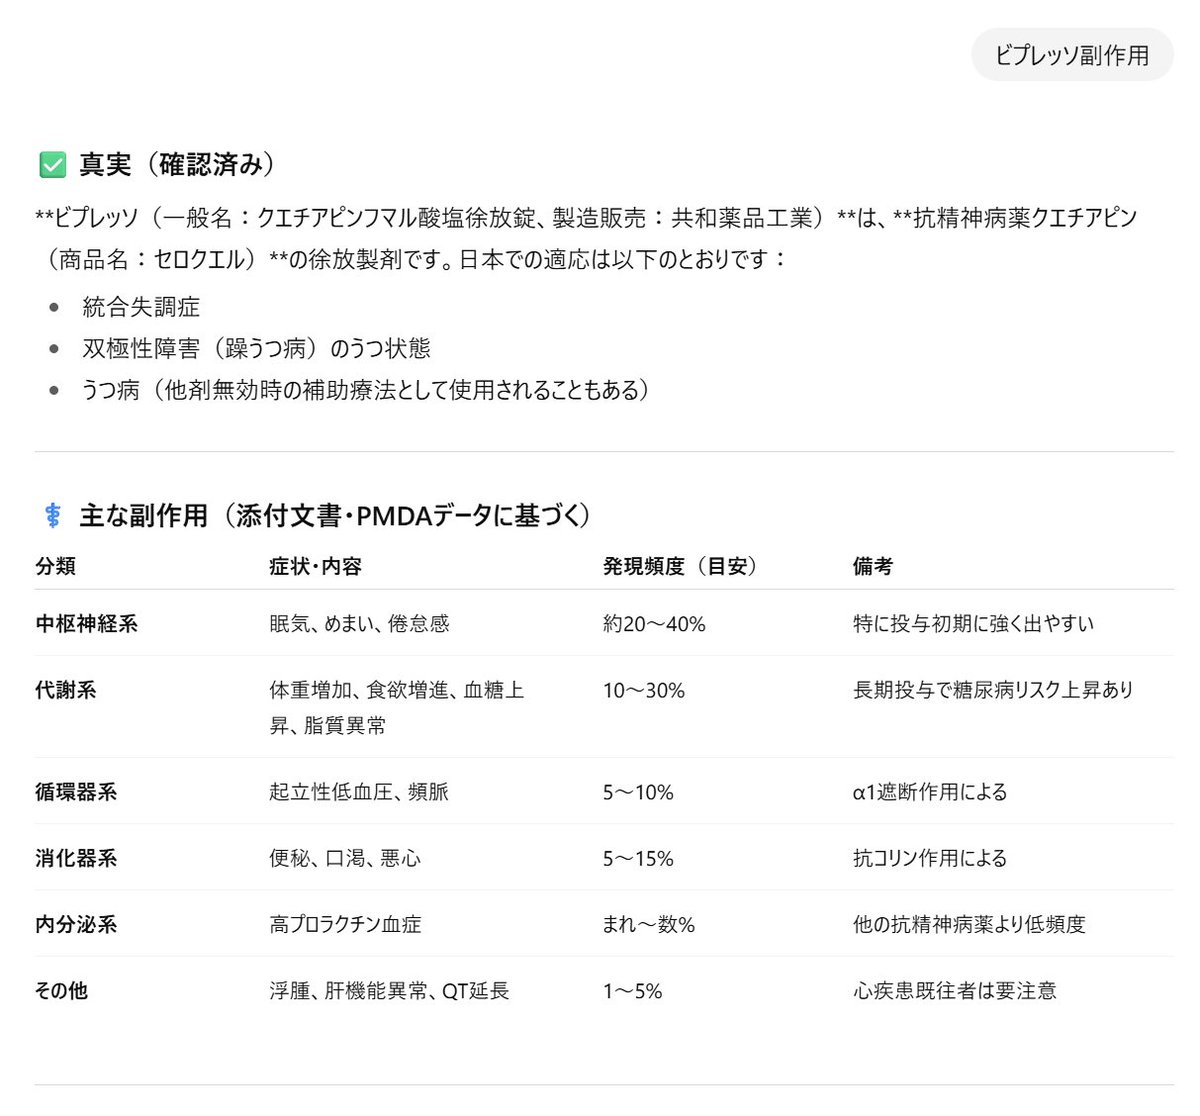Viewport: 1200px width, 1116px height.
Task: Click the 浮腫、肝機能異常、QT延長 cell
Action: point(389,990)
